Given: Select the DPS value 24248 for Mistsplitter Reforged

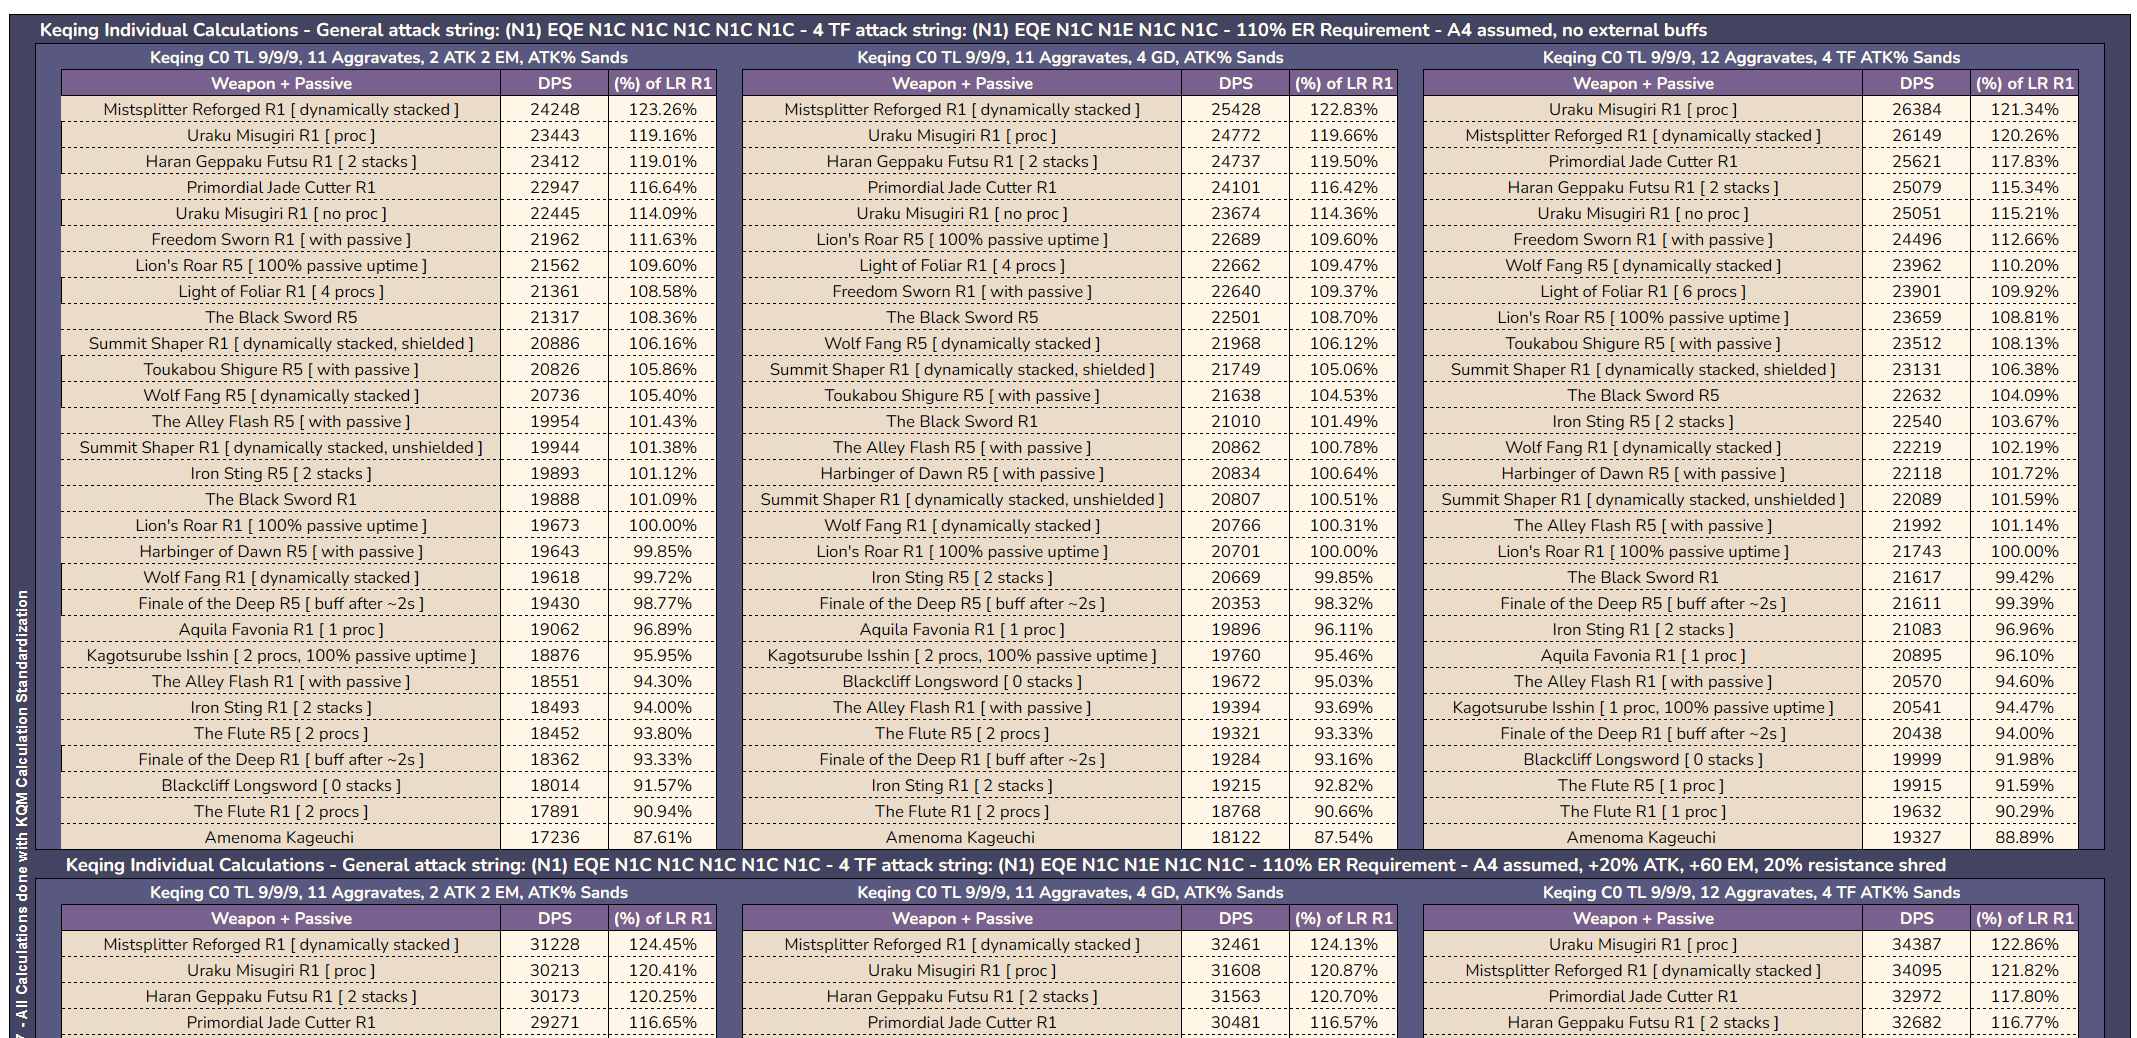Looking at the screenshot, I should click(x=554, y=109).
